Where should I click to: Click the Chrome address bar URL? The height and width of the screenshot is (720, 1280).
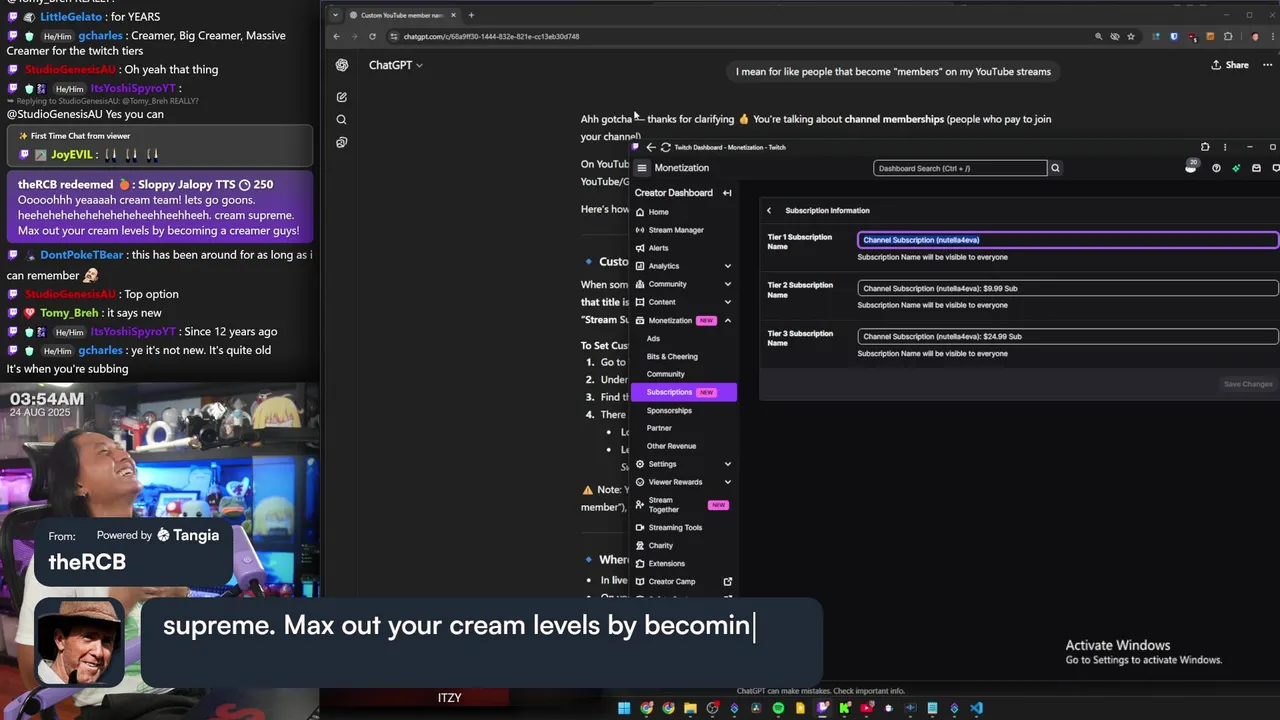click(491, 37)
